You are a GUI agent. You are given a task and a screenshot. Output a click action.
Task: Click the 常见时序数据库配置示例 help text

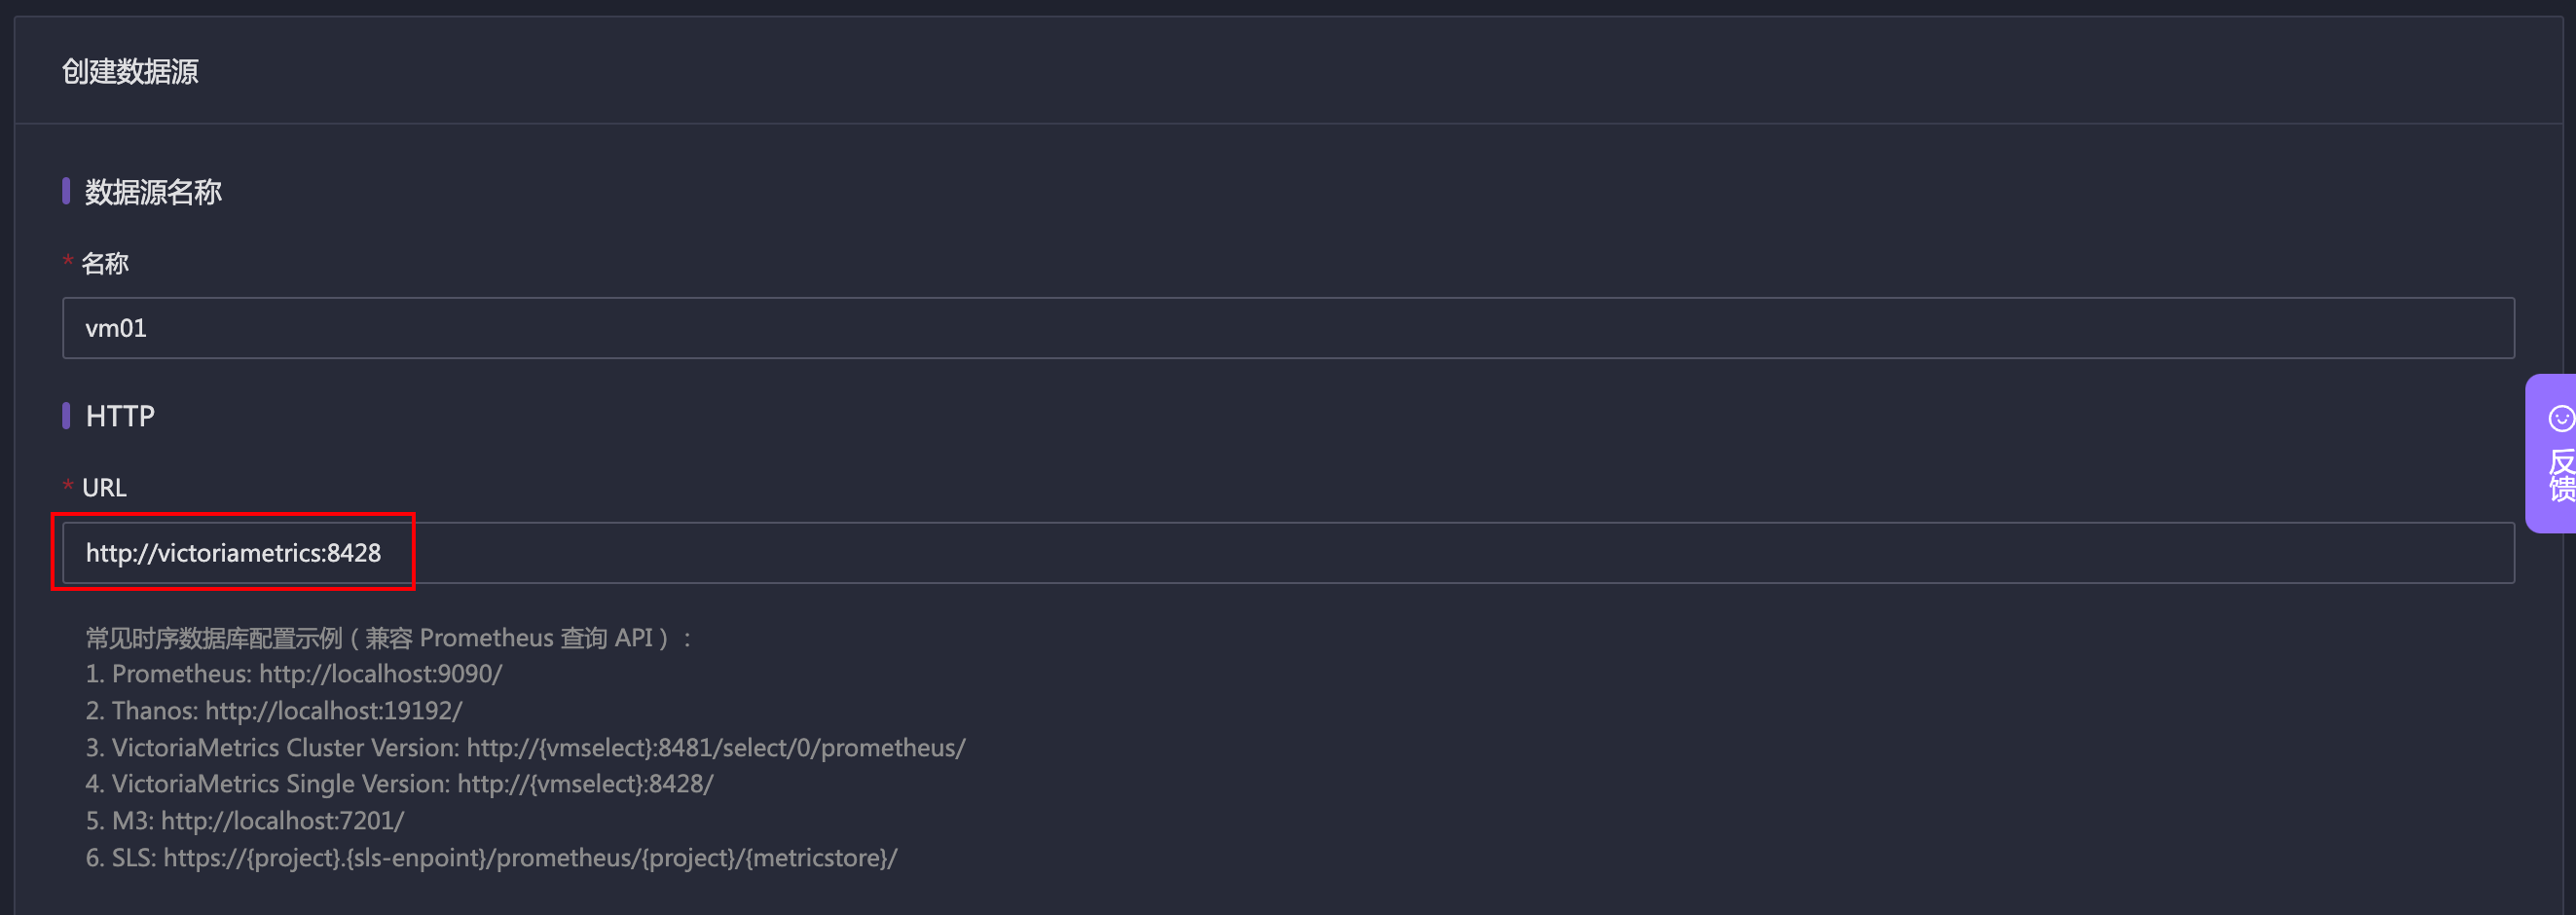click(x=389, y=638)
